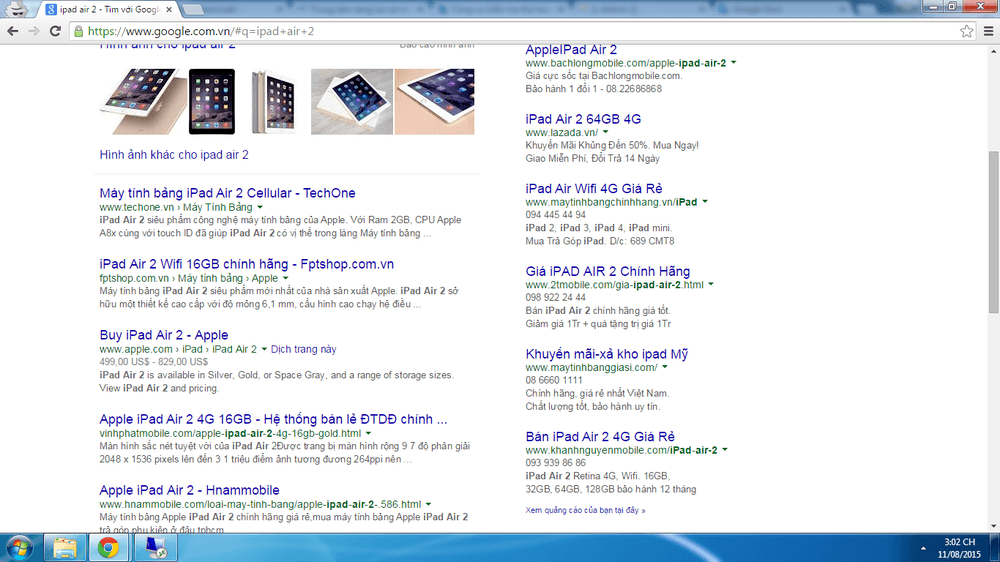1000x562 pixels.
Task: Click the www.lazada.vn green URL text
Action: (562, 133)
